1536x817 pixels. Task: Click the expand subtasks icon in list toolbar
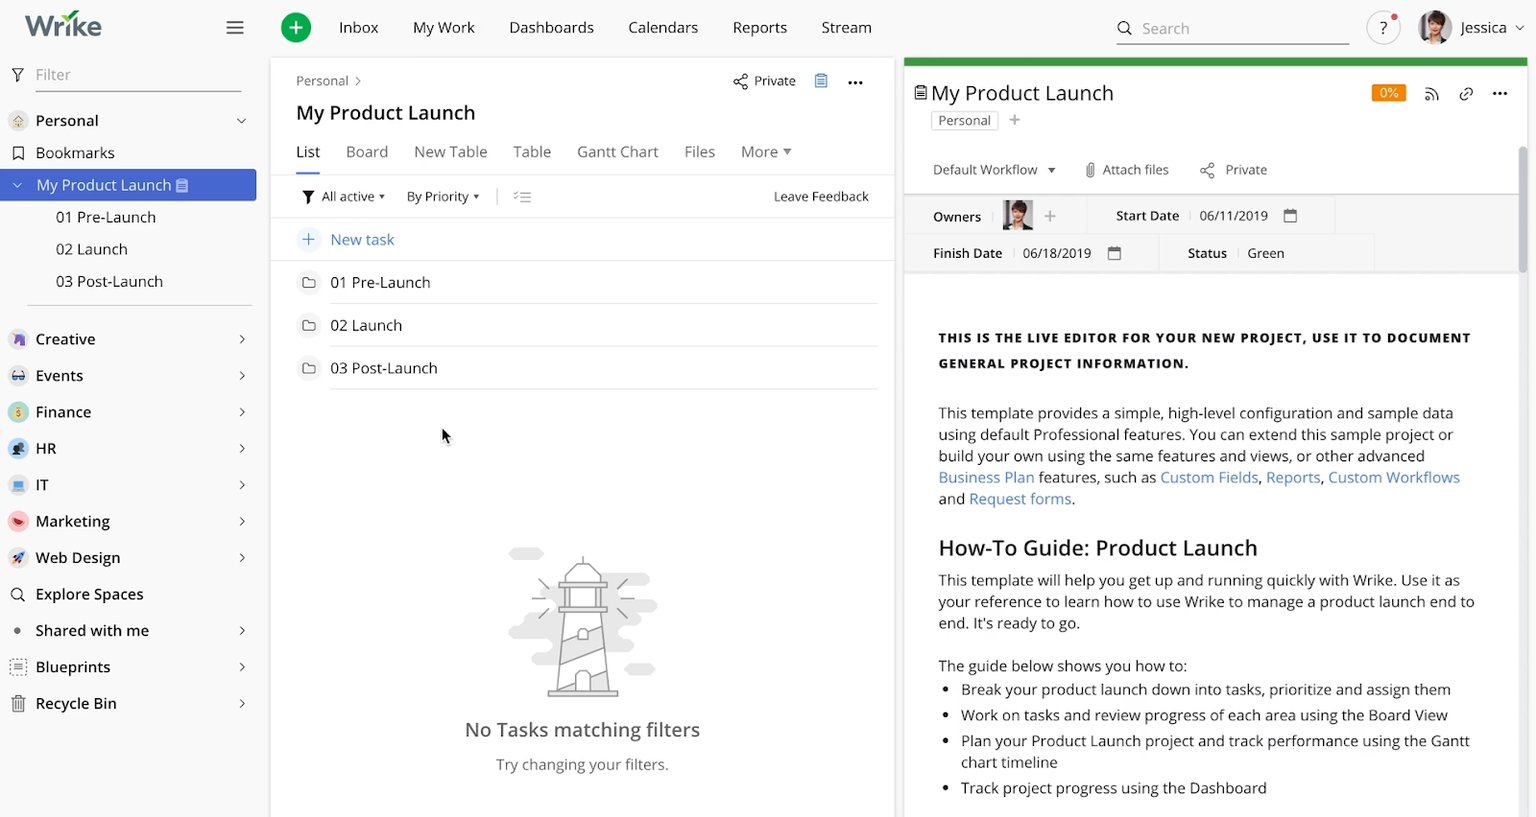pos(522,197)
